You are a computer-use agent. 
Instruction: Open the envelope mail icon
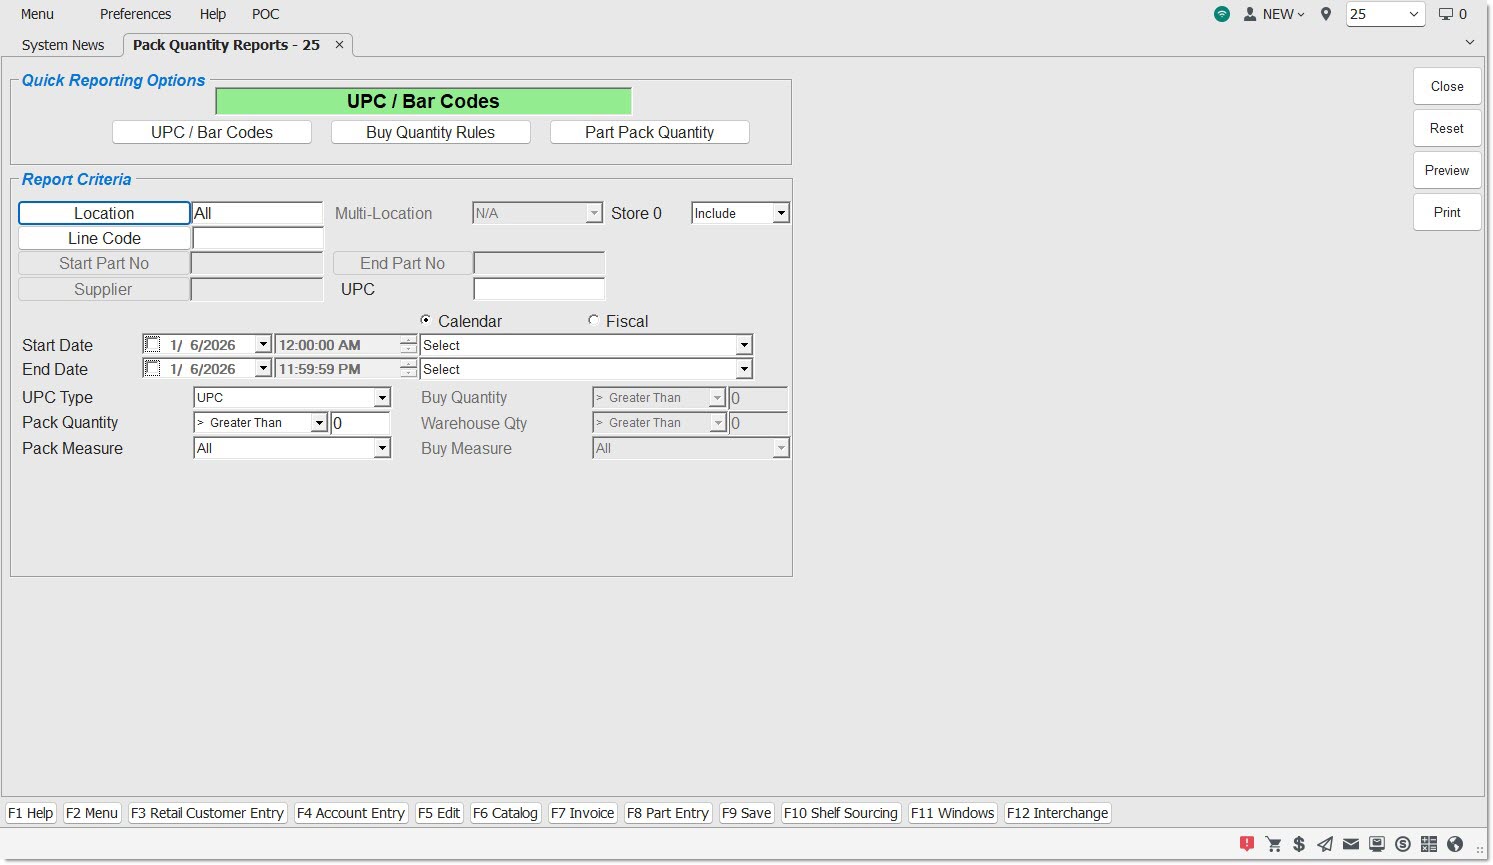[x=1351, y=844]
